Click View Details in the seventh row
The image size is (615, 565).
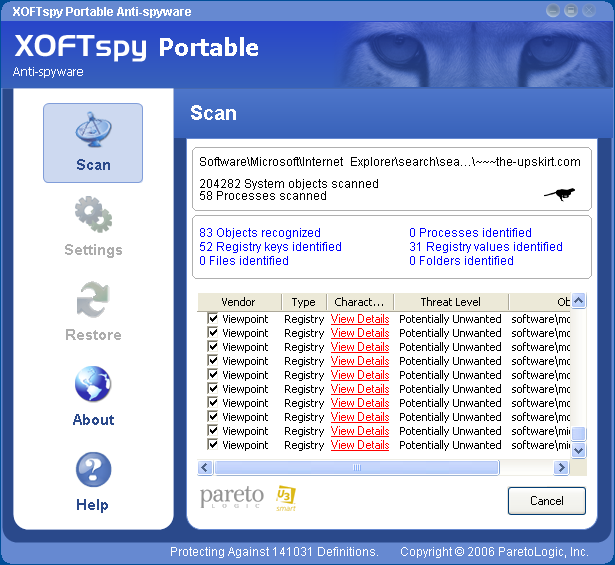(360, 403)
